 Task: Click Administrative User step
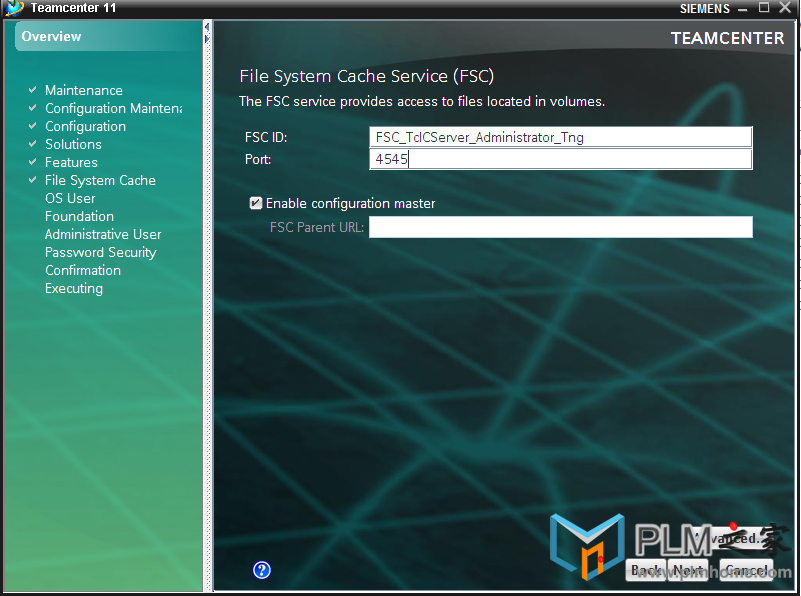103,234
